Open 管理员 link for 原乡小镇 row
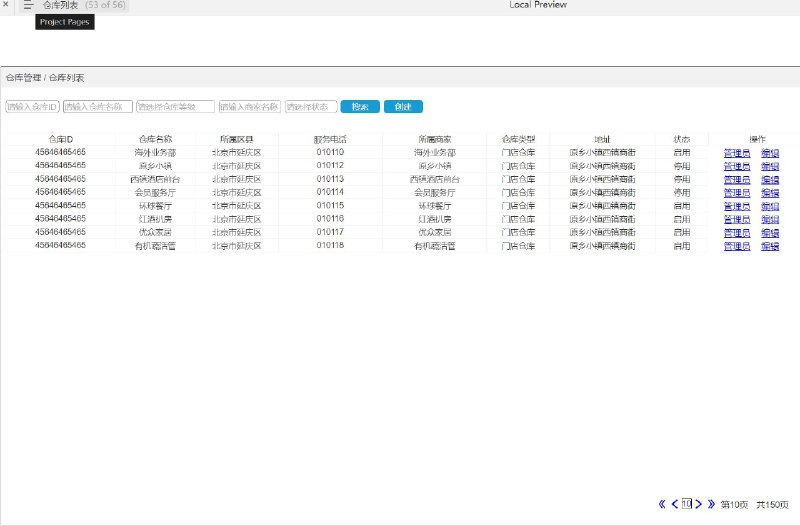This screenshot has height=526, width=800. click(737, 166)
